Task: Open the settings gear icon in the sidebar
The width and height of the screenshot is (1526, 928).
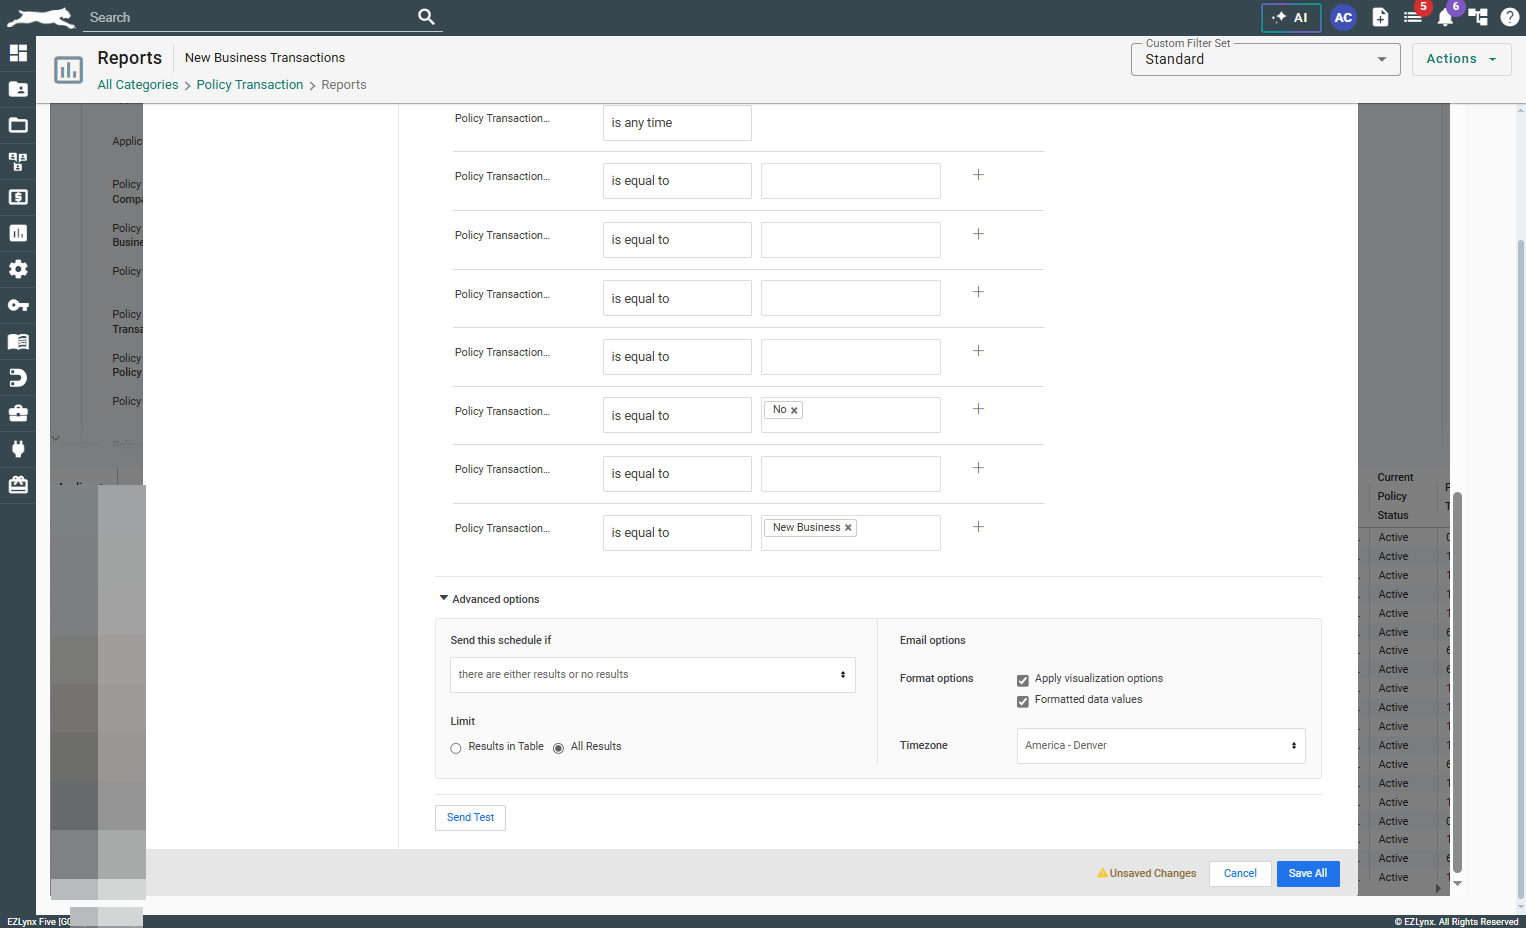Action: 18,269
